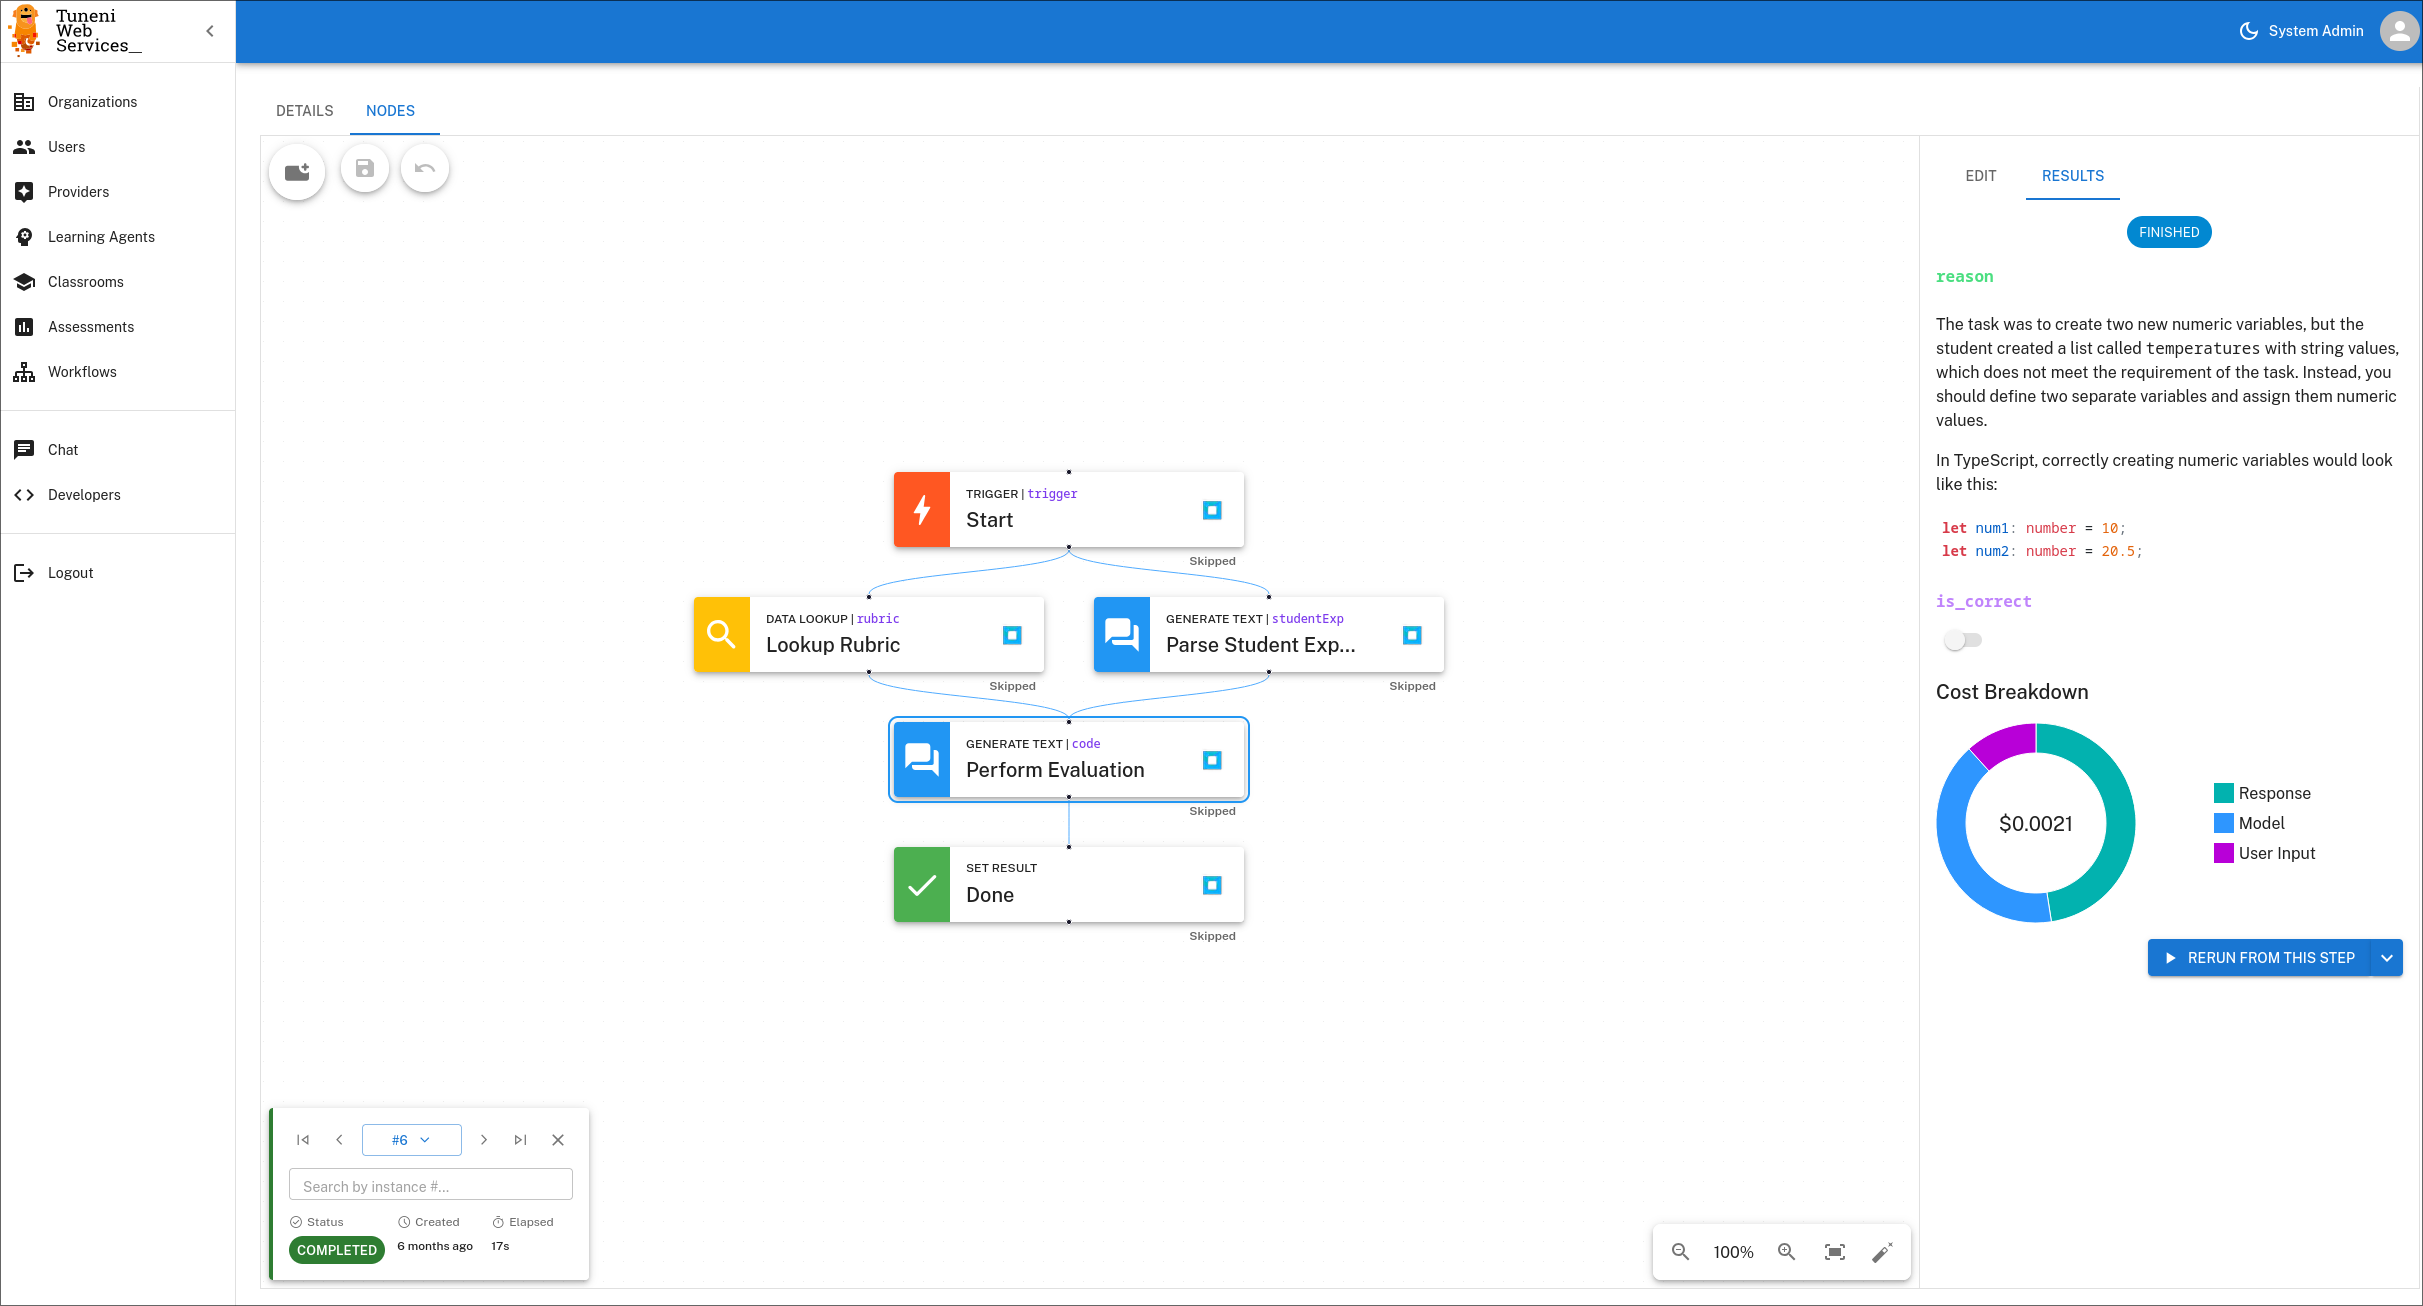The height and width of the screenshot is (1306, 2423).
Task: Click the add node toolbar icon
Action: 297,171
